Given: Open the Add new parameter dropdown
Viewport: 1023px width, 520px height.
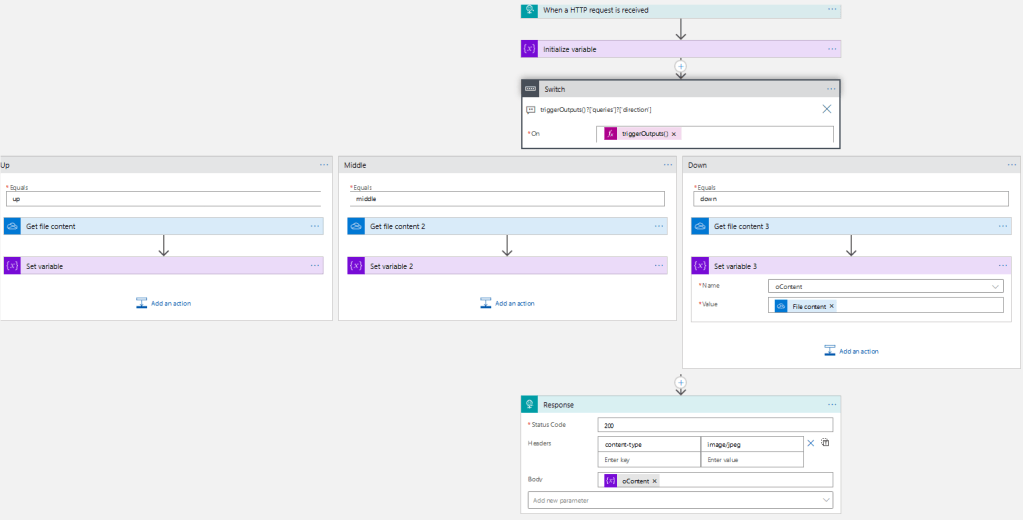Looking at the screenshot, I should coord(825,500).
